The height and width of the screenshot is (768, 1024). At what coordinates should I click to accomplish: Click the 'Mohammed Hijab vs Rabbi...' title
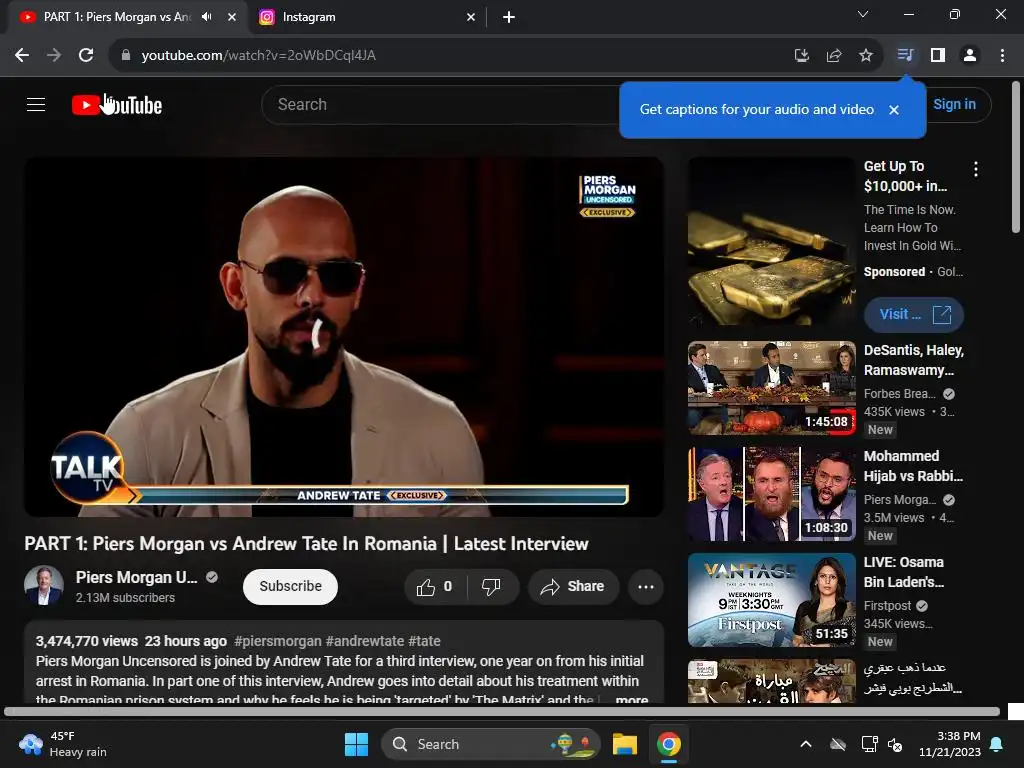tap(913, 466)
